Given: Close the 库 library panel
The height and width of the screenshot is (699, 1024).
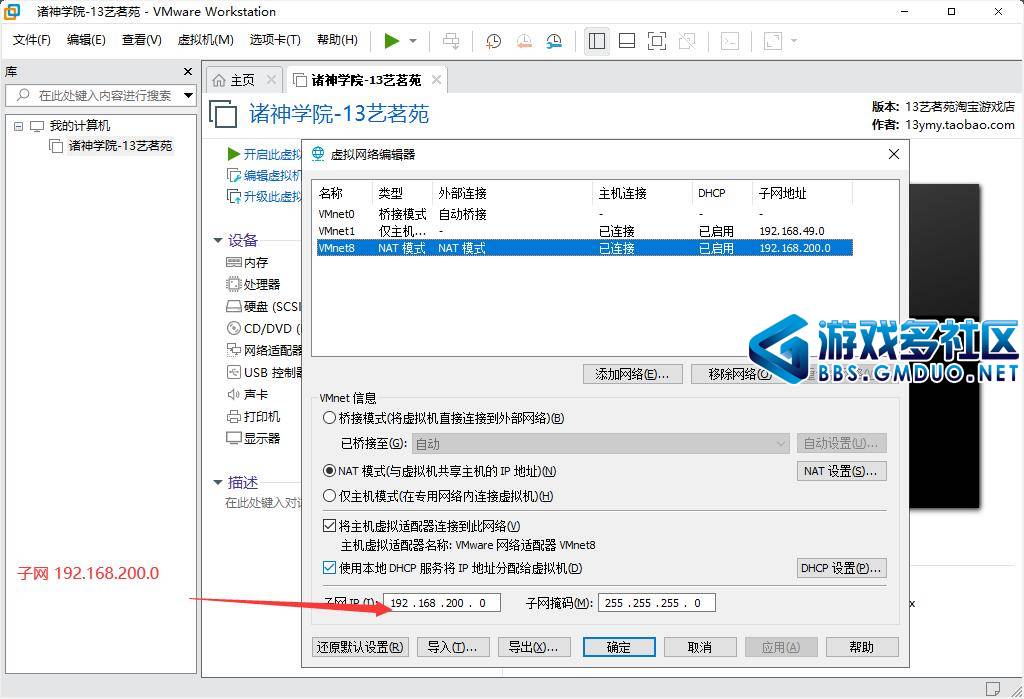Looking at the screenshot, I should pyautogui.click(x=188, y=71).
